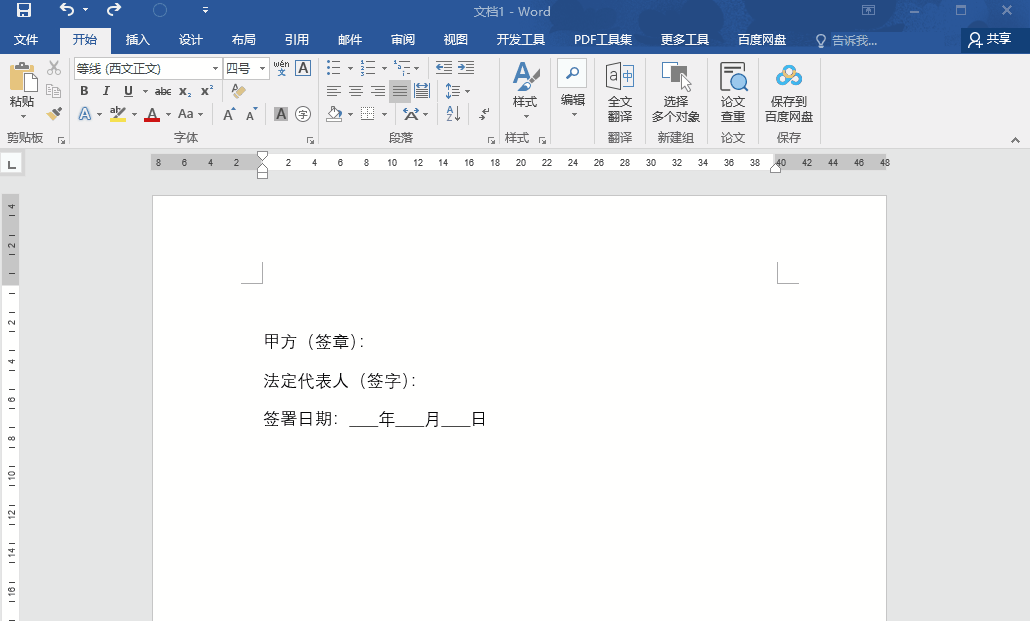The width and height of the screenshot is (1030, 621).
Task: Toggle character shading
Action: pyautogui.click(x=280, y=114)
